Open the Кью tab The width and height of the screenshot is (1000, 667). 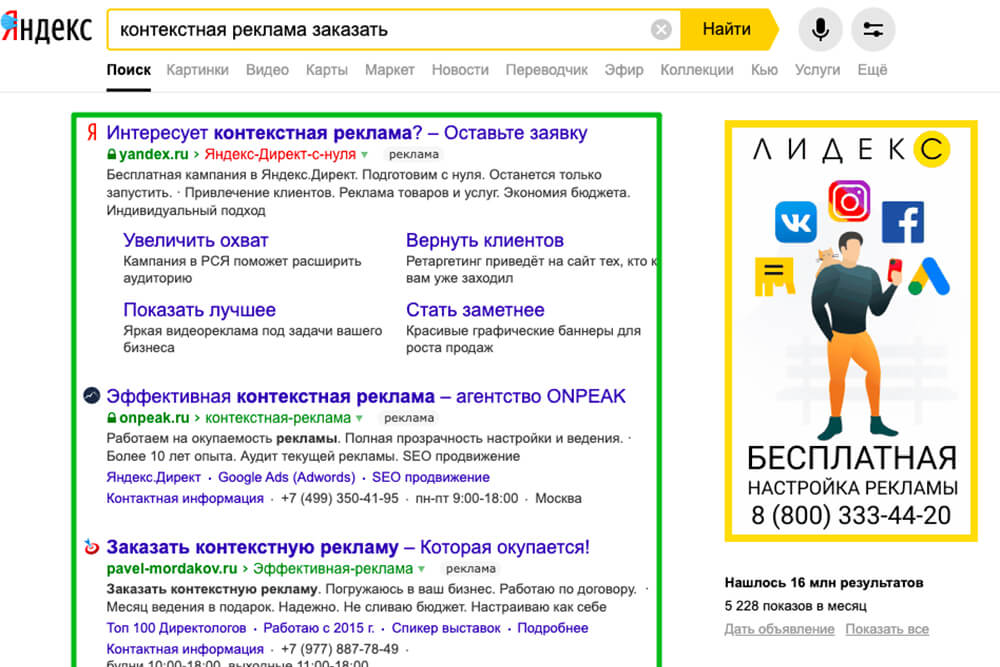pyautogui.click(x=764, y=70)
